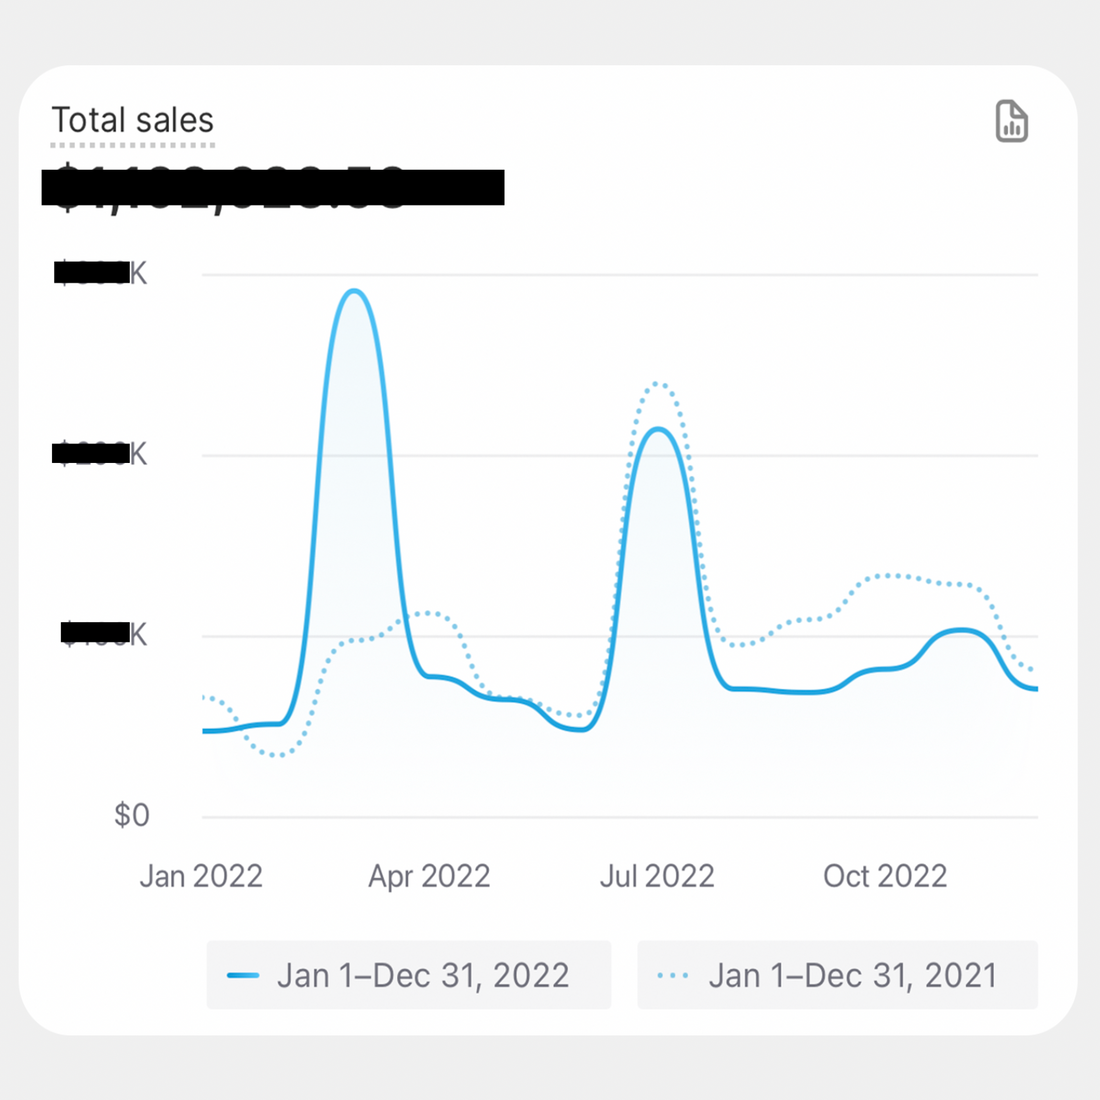Select the Jul 2022 axis label

[657, 876]
